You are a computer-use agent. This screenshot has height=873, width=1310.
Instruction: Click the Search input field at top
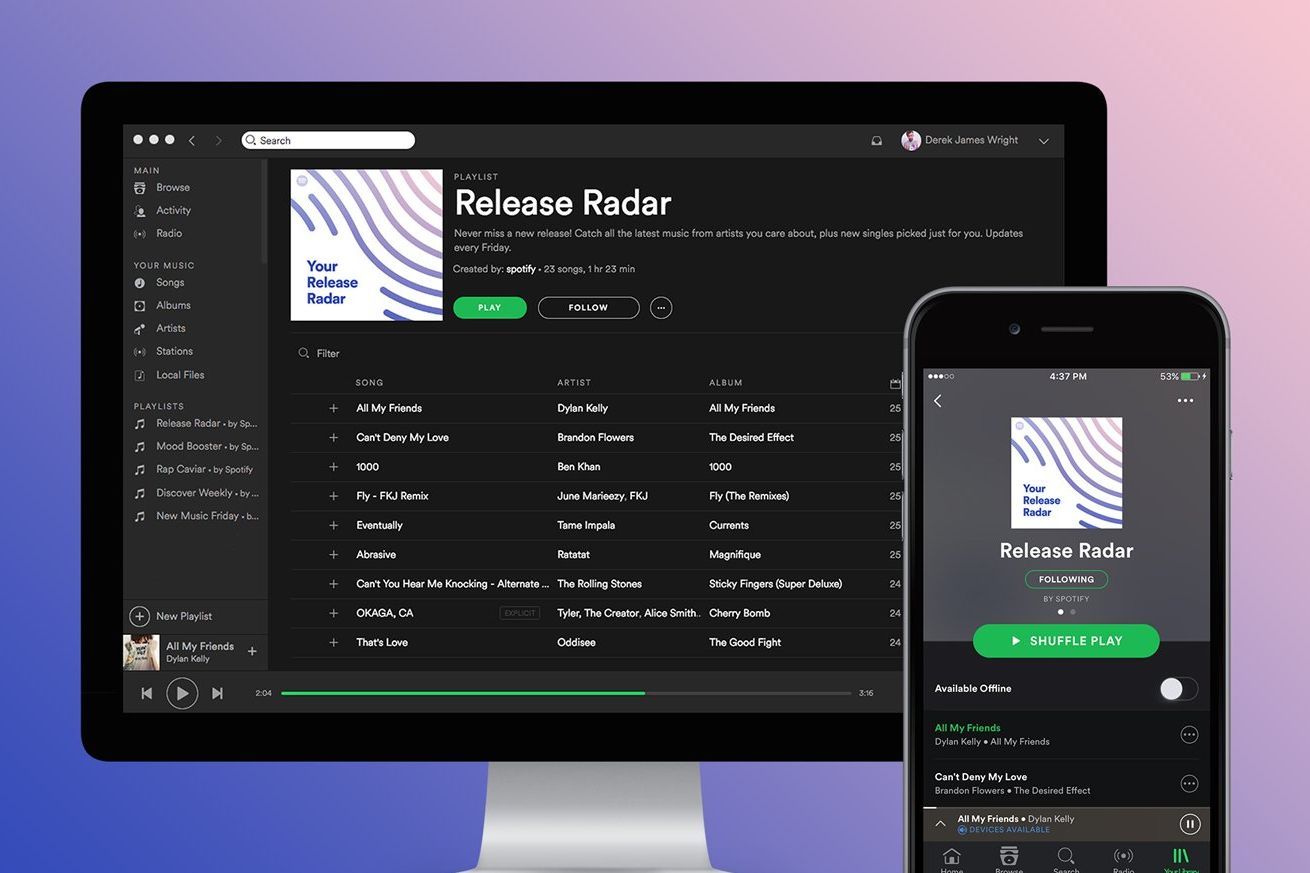point(328,140)
